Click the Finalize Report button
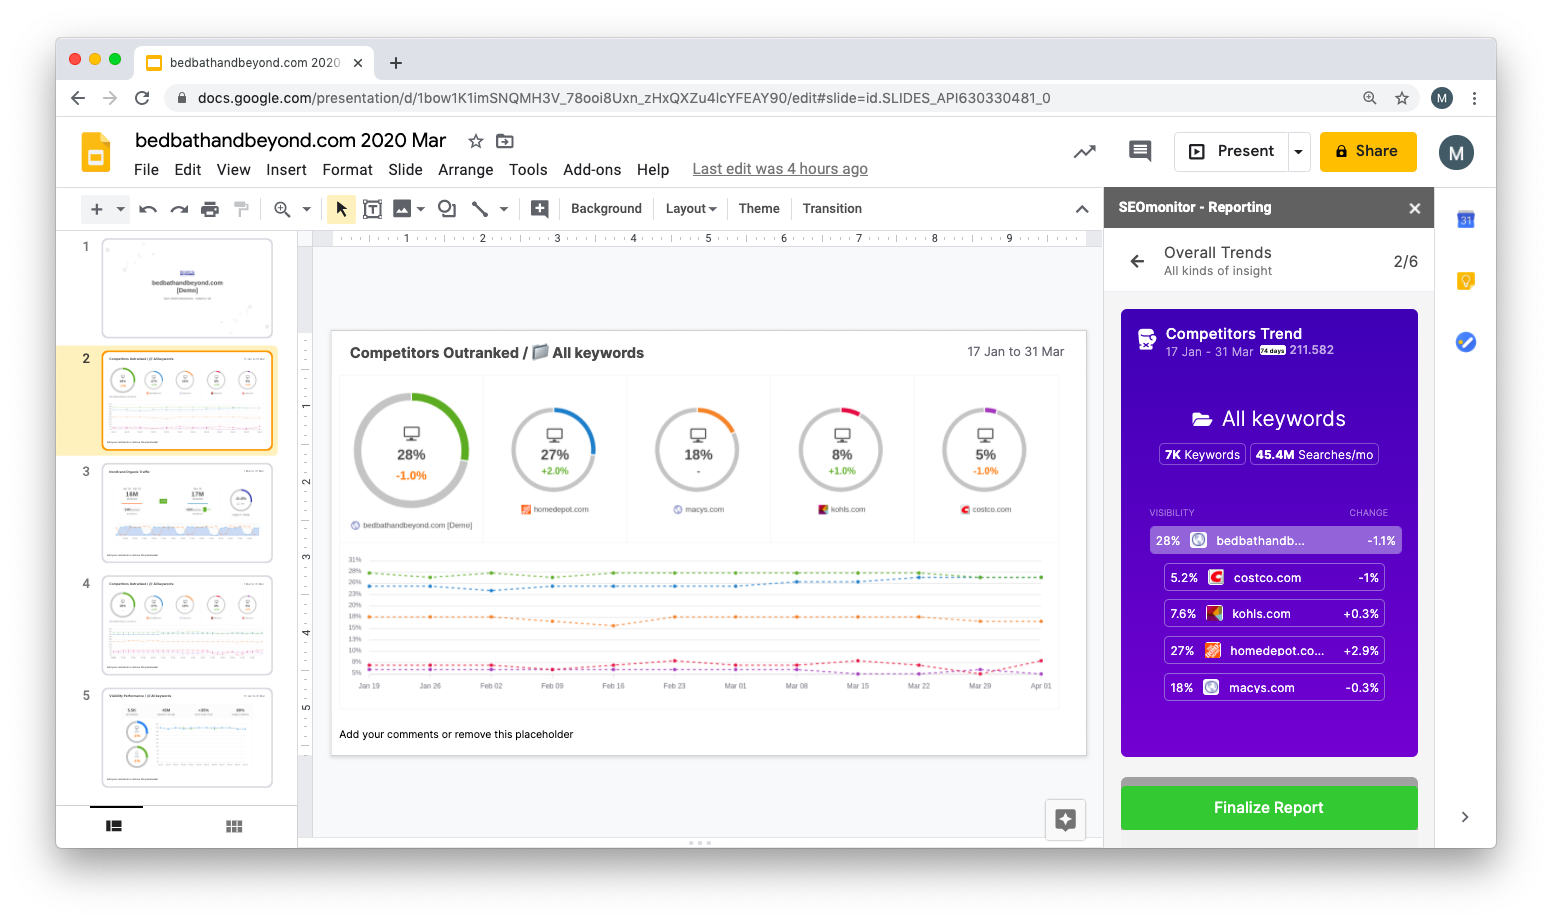The height and width of the screenshot is (922, 1552). click(1269, 807)
